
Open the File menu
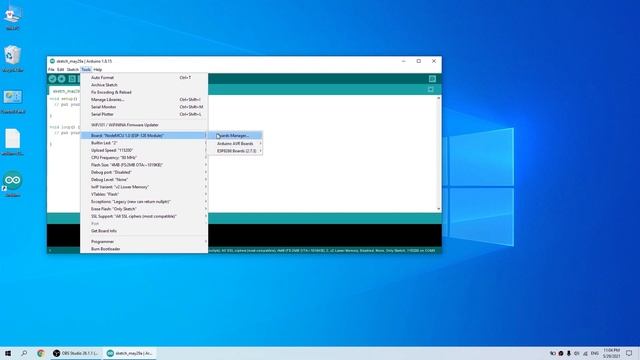(x=51, y=70)
